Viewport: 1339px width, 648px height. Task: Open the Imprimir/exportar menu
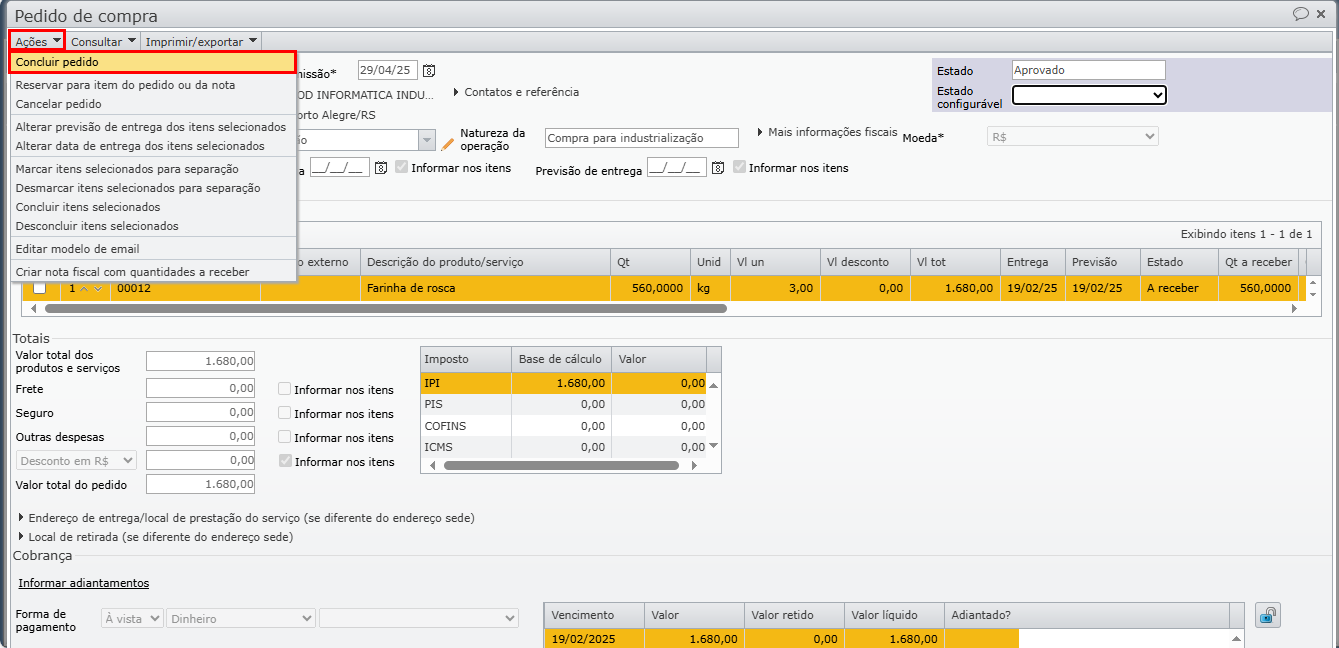point(201,42)
